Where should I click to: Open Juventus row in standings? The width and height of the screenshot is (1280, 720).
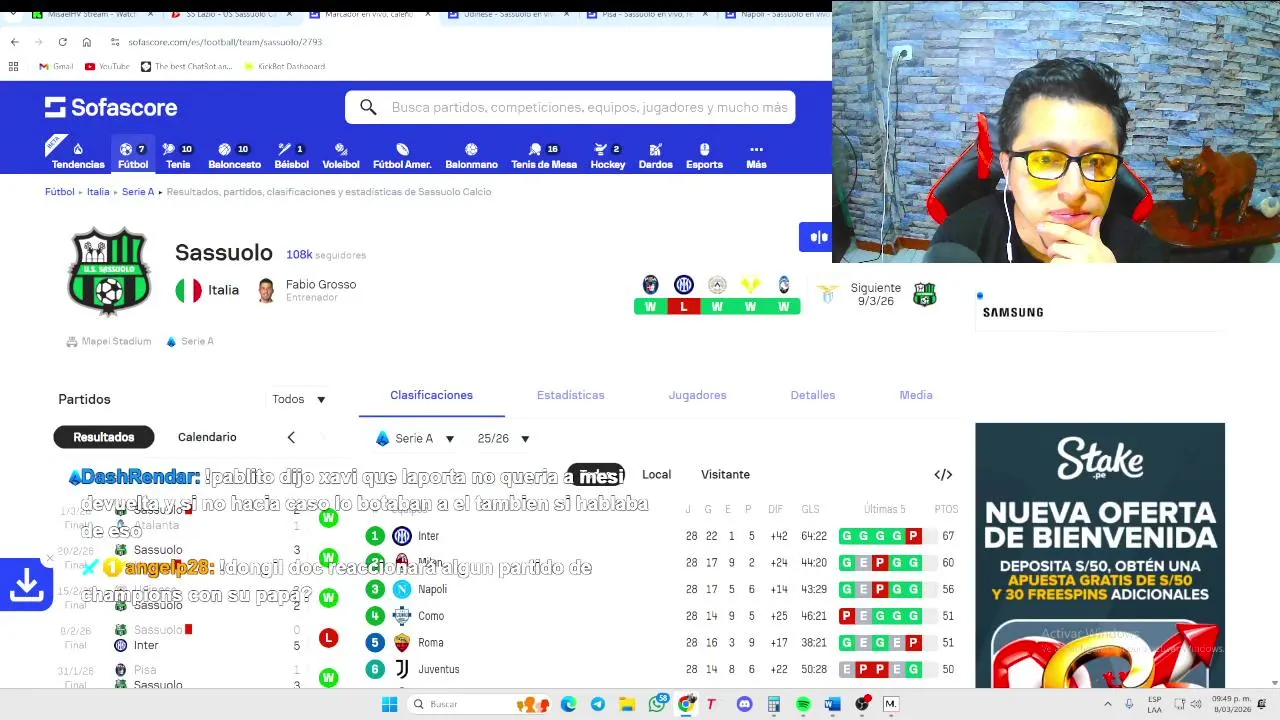[662, 669]
